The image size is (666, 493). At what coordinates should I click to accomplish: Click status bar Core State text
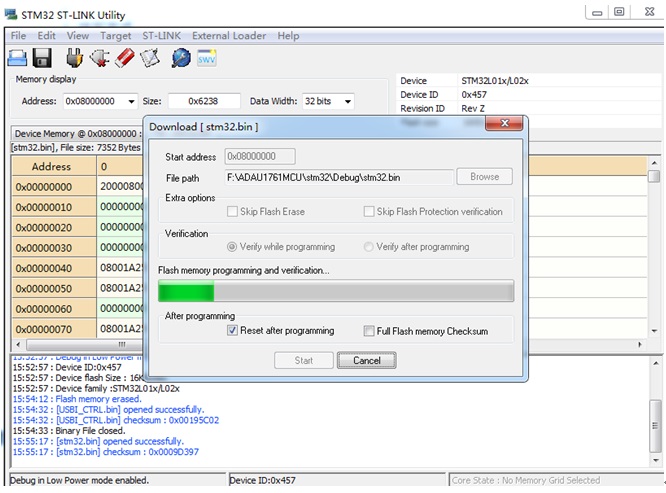point(526,480)
